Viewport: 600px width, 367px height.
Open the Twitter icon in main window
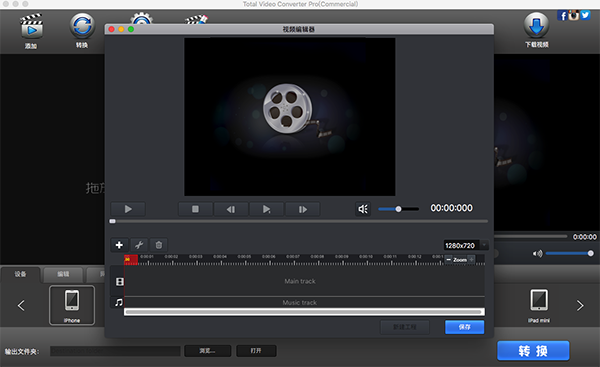click(x=585, y=15)
